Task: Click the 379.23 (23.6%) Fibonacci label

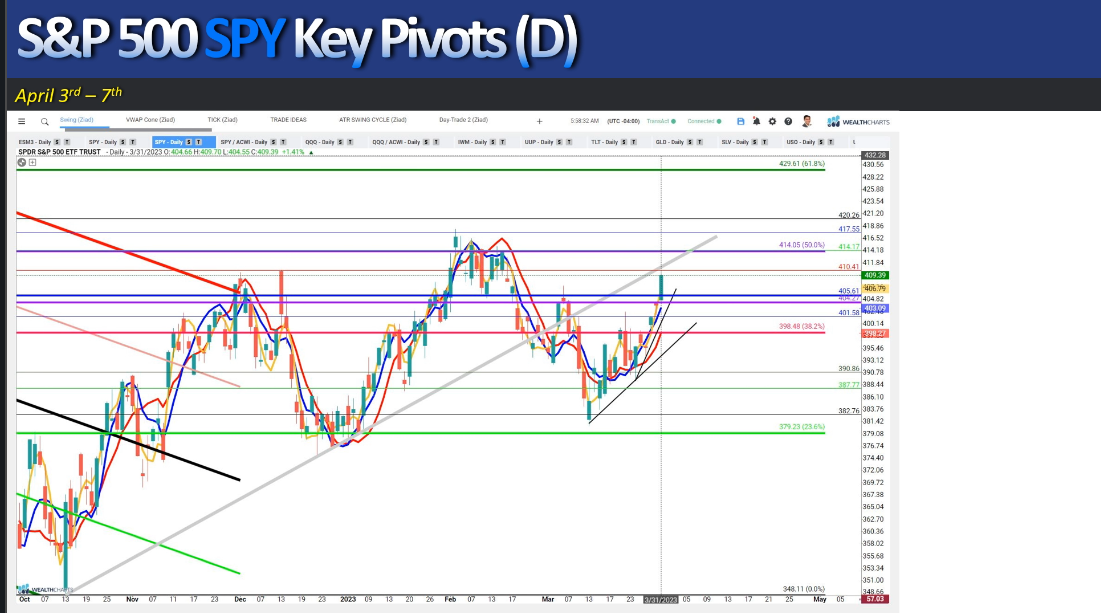Action: click(x=802, y=426)
